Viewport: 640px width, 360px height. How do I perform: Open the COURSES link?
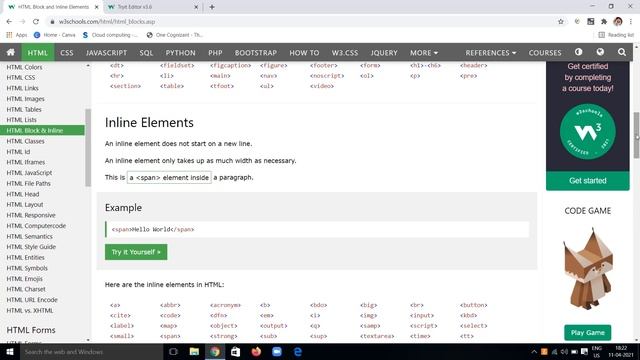point(545,53)
